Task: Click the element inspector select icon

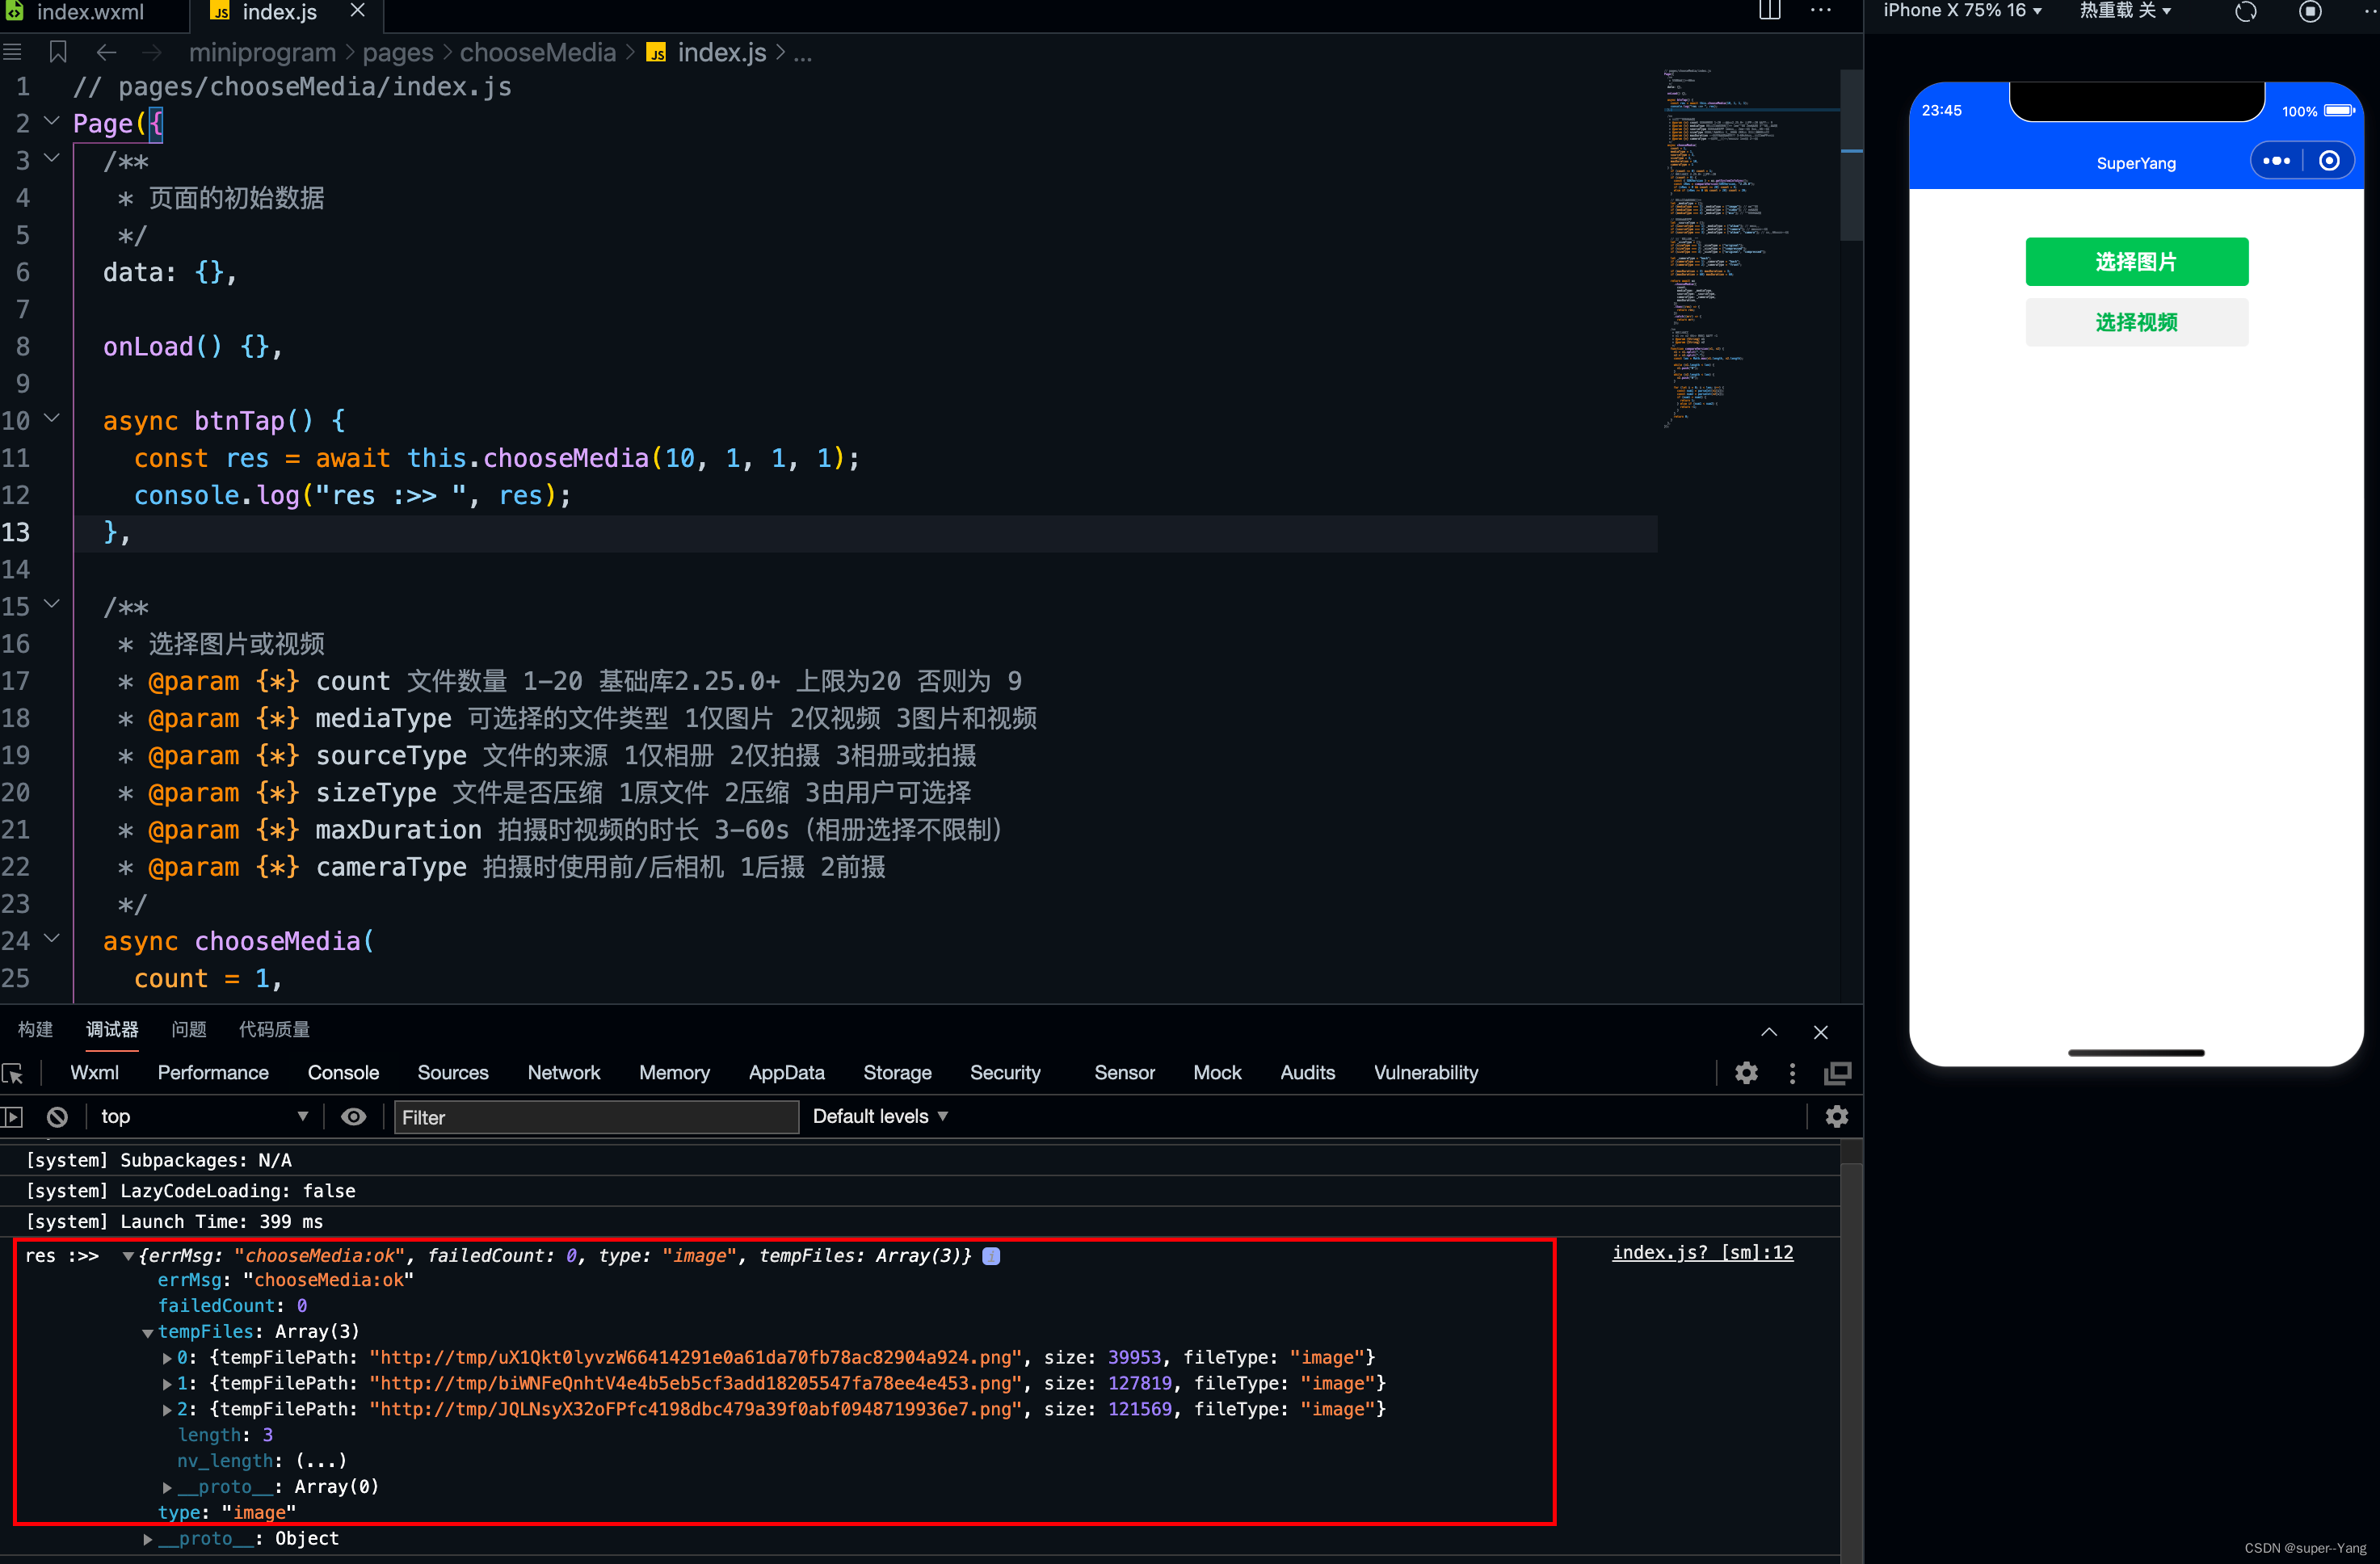Action: [x=13, y=1073]
